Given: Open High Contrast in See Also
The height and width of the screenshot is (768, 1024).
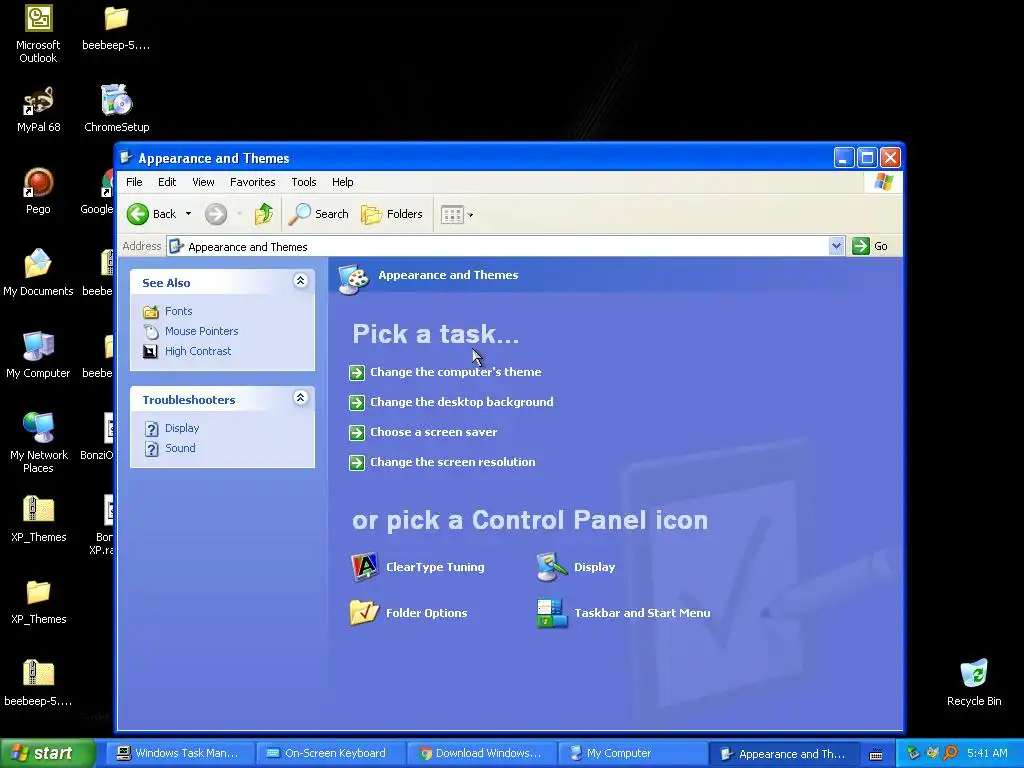Looking at the screenshot, I should pyautogui.click(x=198, y=351).
